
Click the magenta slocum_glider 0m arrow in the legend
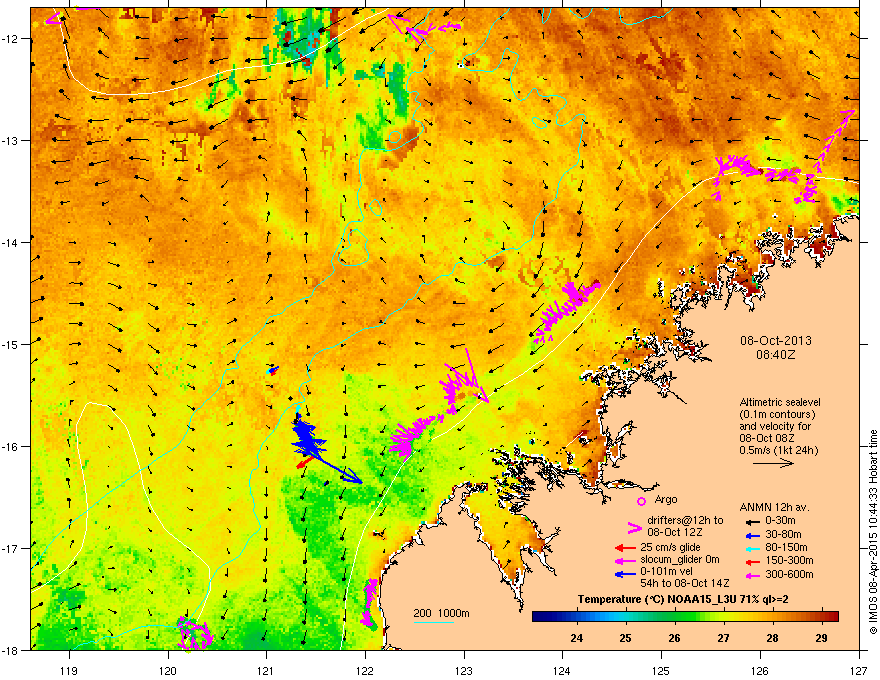(x=626, y=560)
